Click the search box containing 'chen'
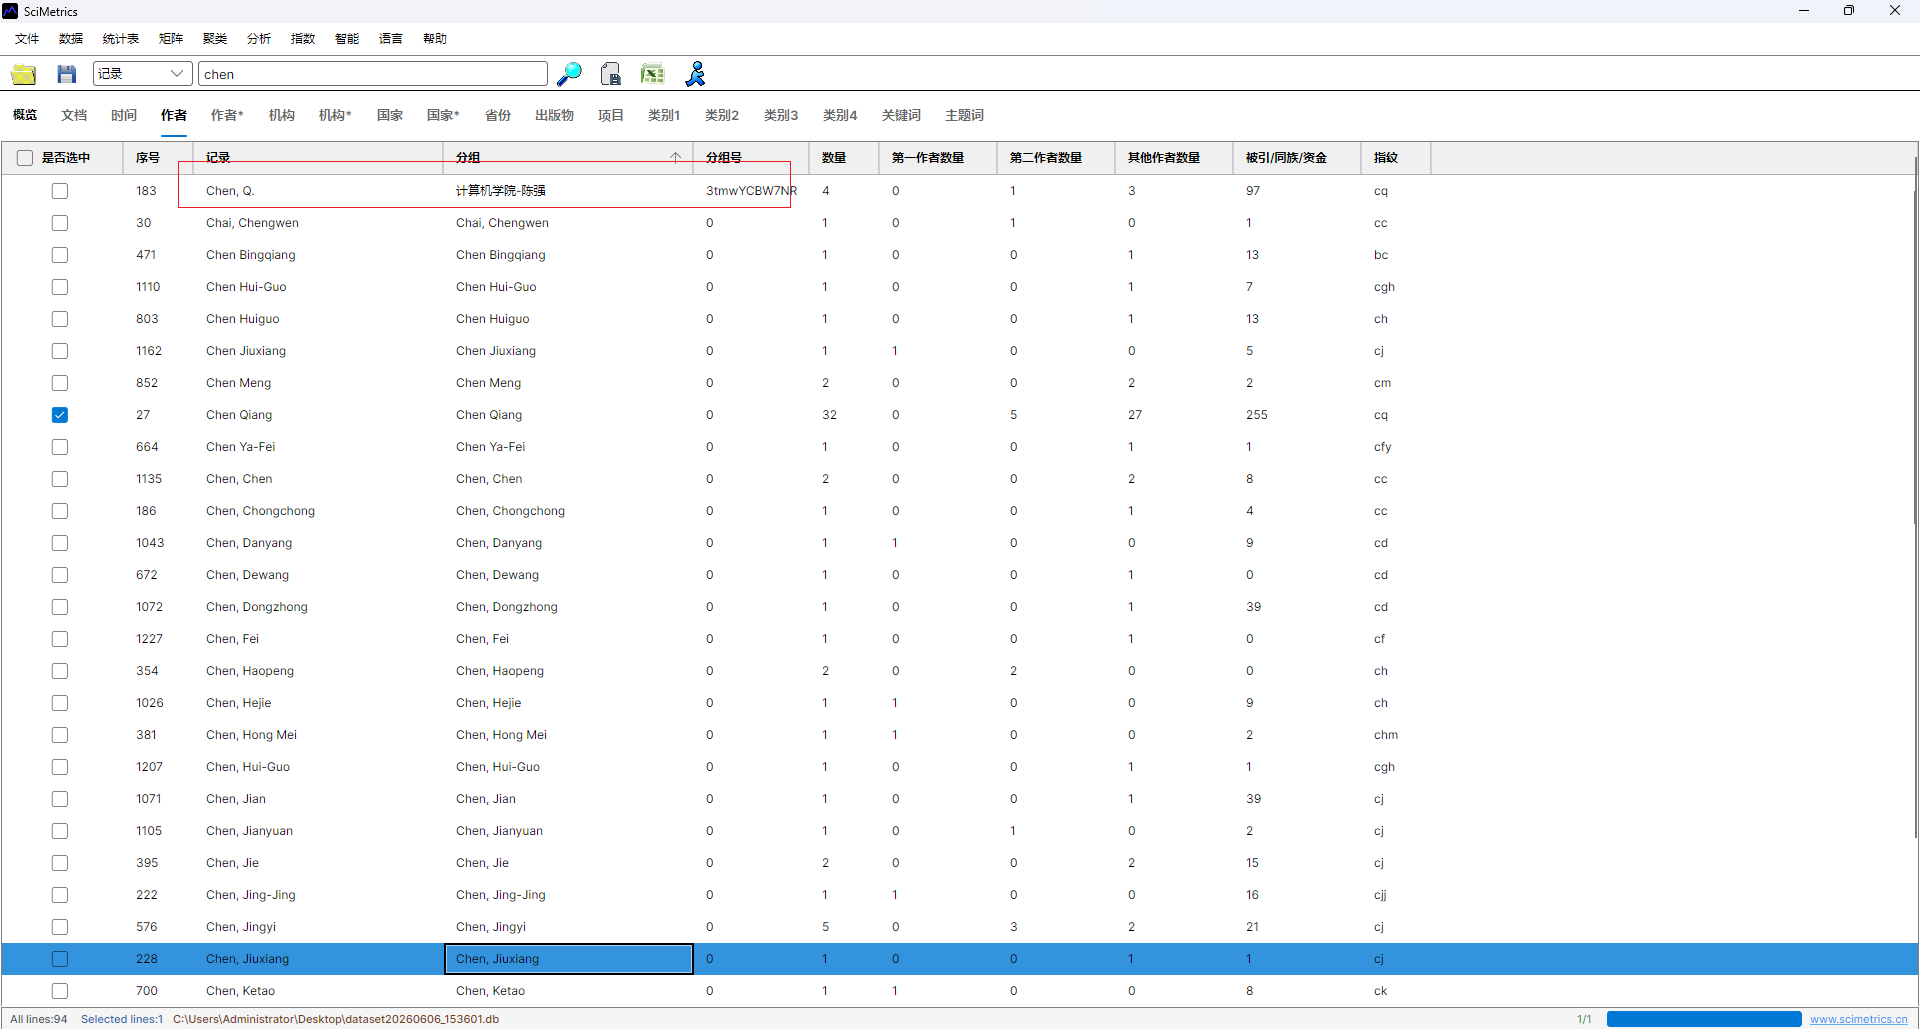The image size is (1920, 1029). click(x=373, y=74)
